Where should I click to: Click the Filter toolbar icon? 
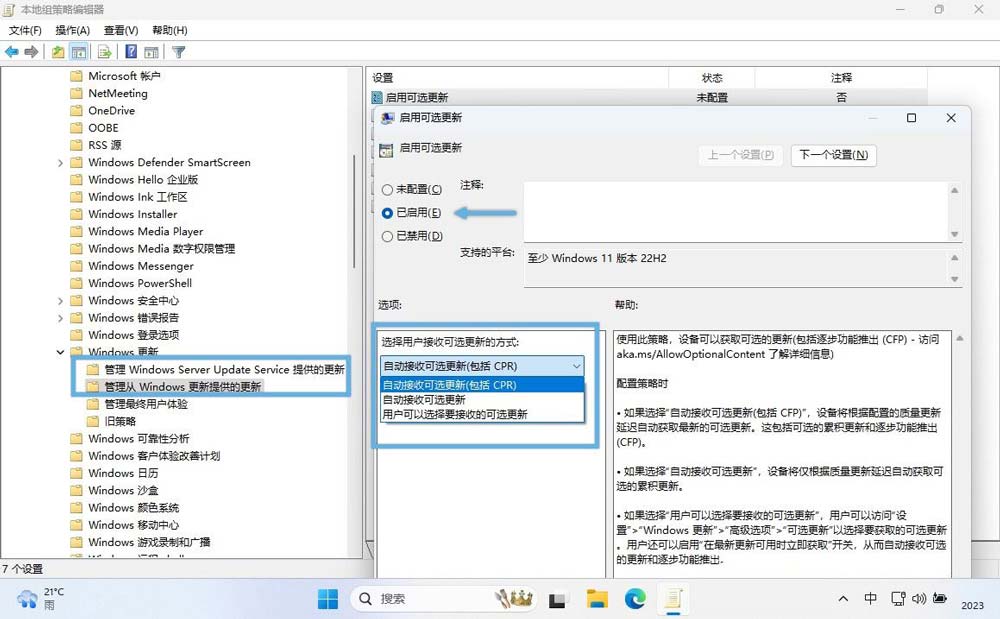click(x=180, y=51)
